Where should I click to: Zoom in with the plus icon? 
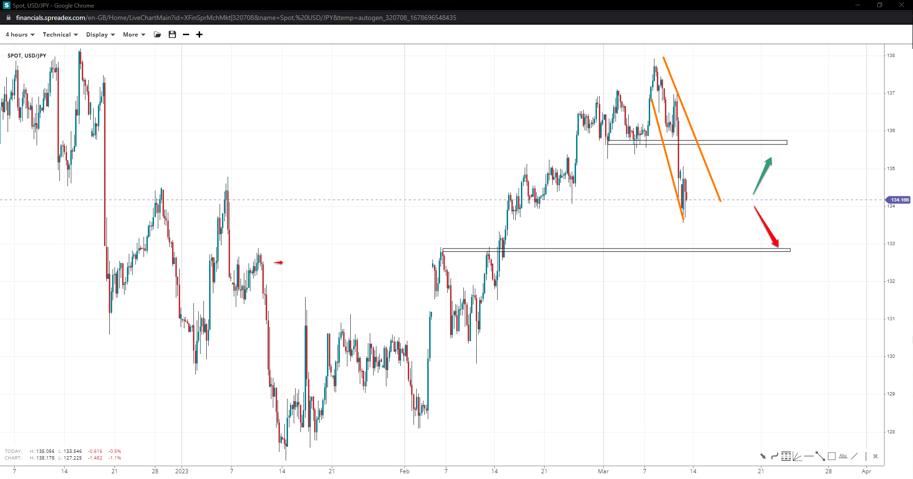click(199, 35)
